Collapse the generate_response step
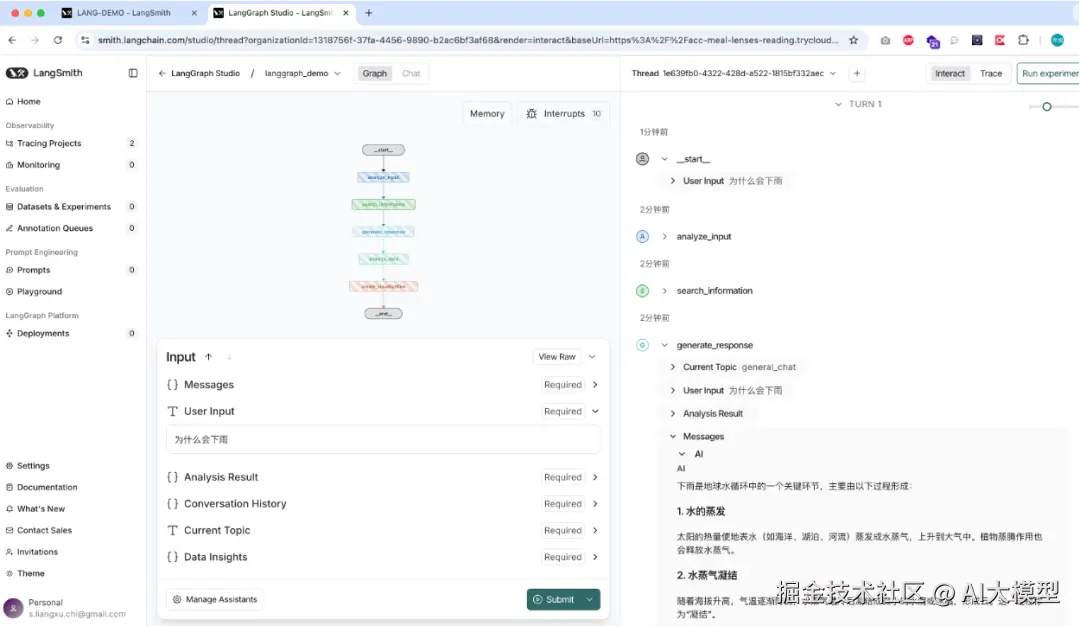The height and width of the screenshot is (626, 1080). 665,345
